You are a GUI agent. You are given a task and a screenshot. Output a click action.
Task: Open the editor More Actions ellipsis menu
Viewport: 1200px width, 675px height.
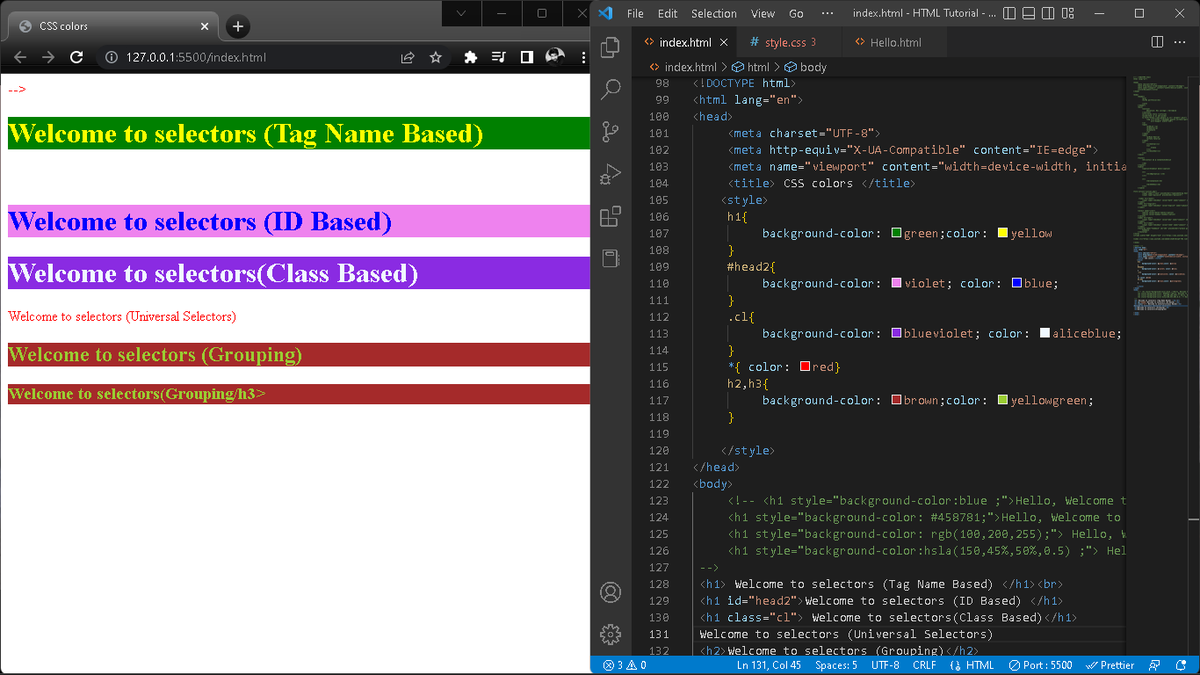coord(1181,43)
